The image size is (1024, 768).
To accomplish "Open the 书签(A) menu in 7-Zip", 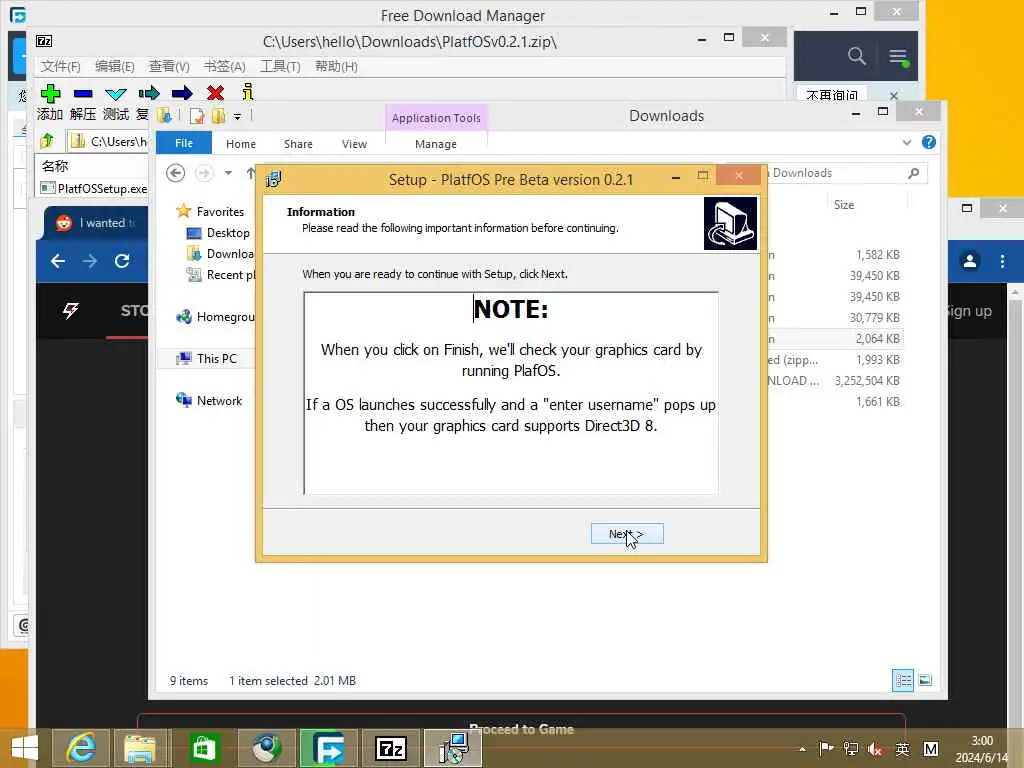I will pos(225,67).
